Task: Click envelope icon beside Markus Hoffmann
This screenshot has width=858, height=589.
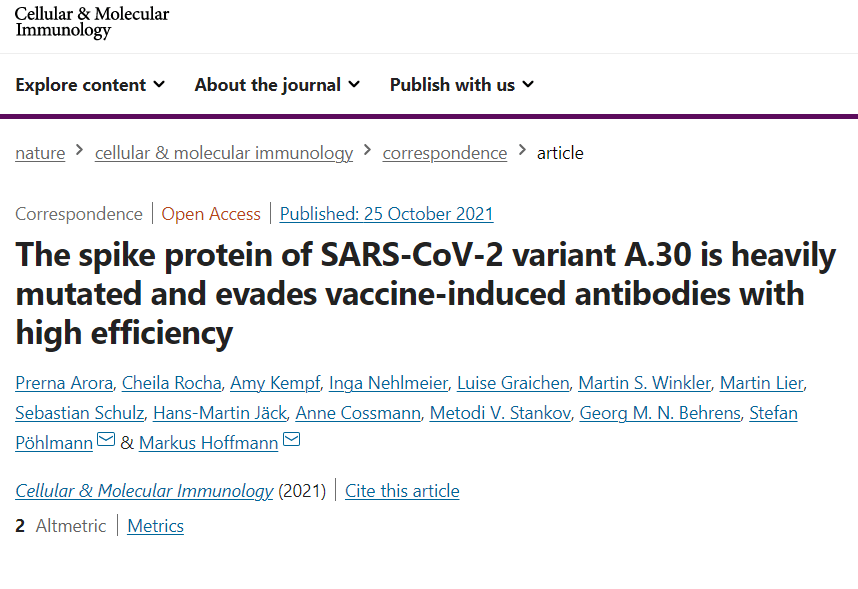Action: coord(292,441)
